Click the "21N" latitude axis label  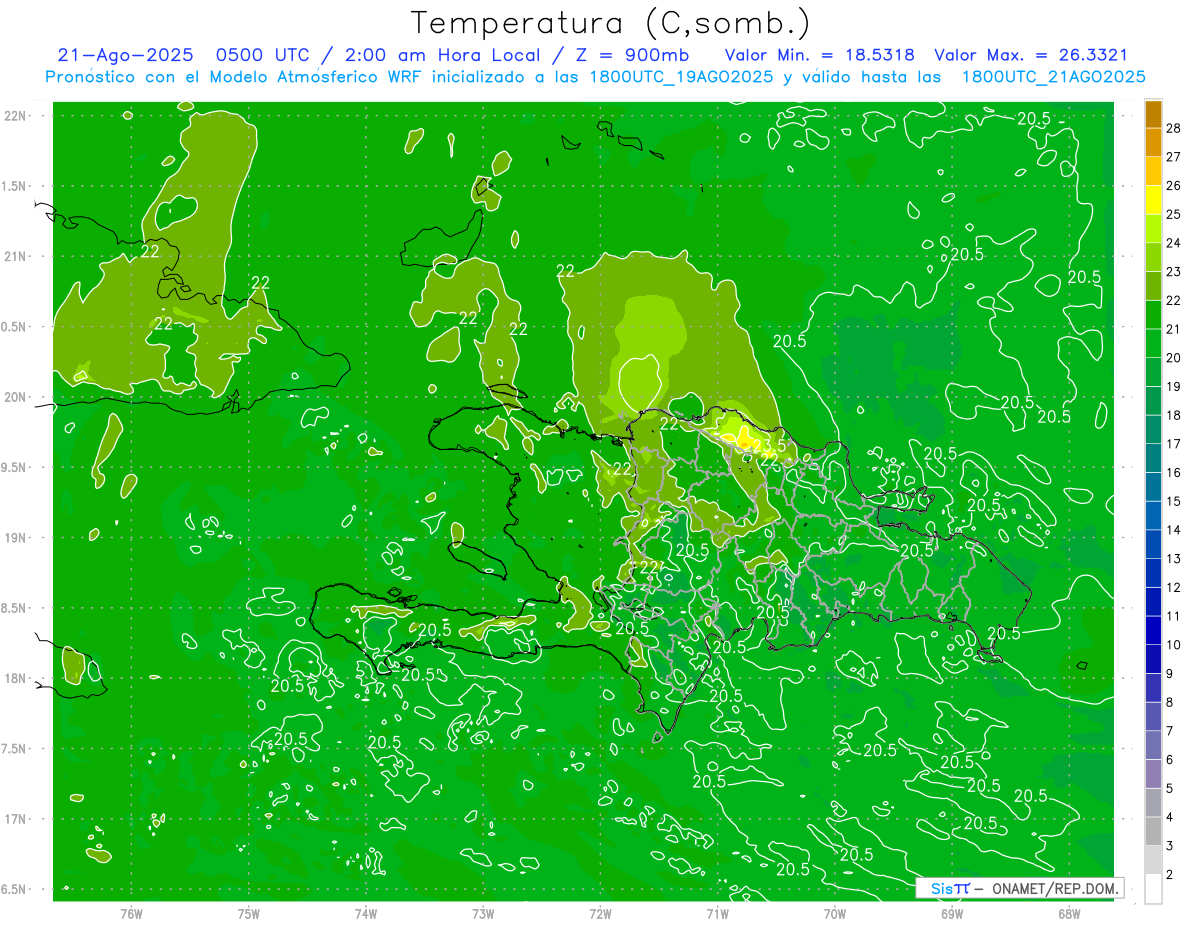pos(15,256)
